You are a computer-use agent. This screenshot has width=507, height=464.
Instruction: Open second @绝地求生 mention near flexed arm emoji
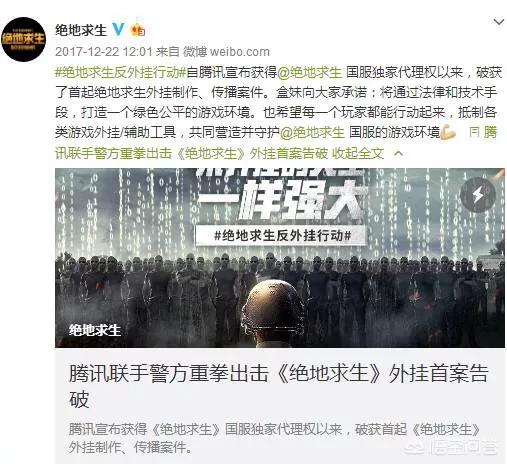312,132
